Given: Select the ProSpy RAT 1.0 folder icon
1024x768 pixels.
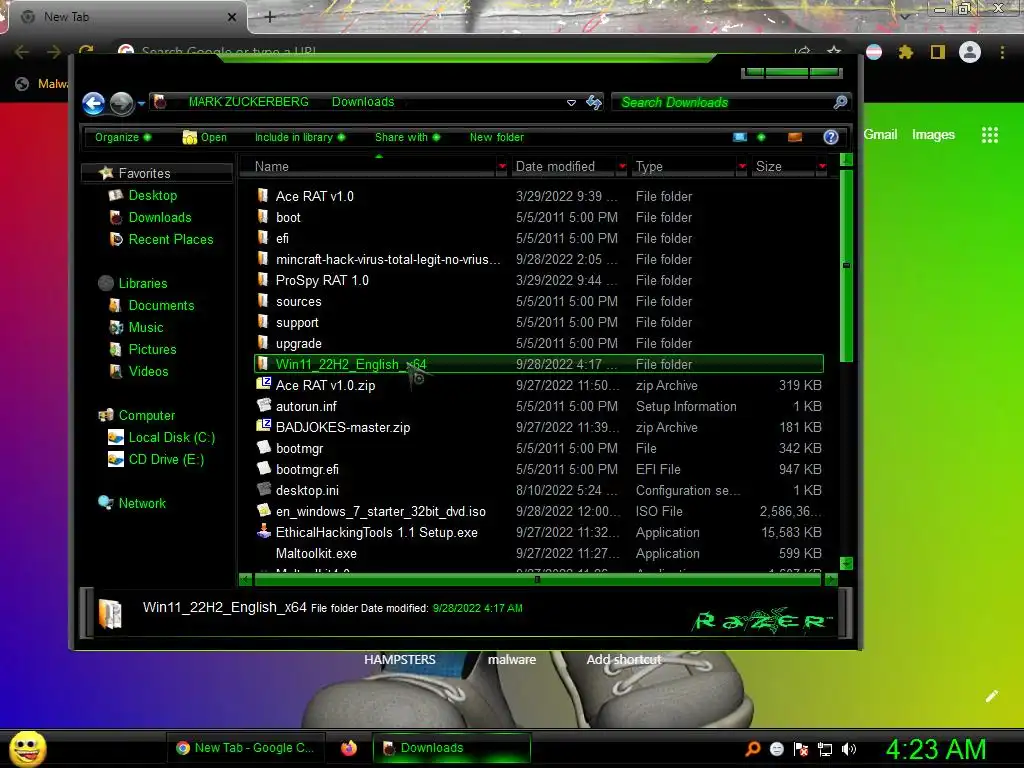Looking at the screenshot, I should 263,280.
